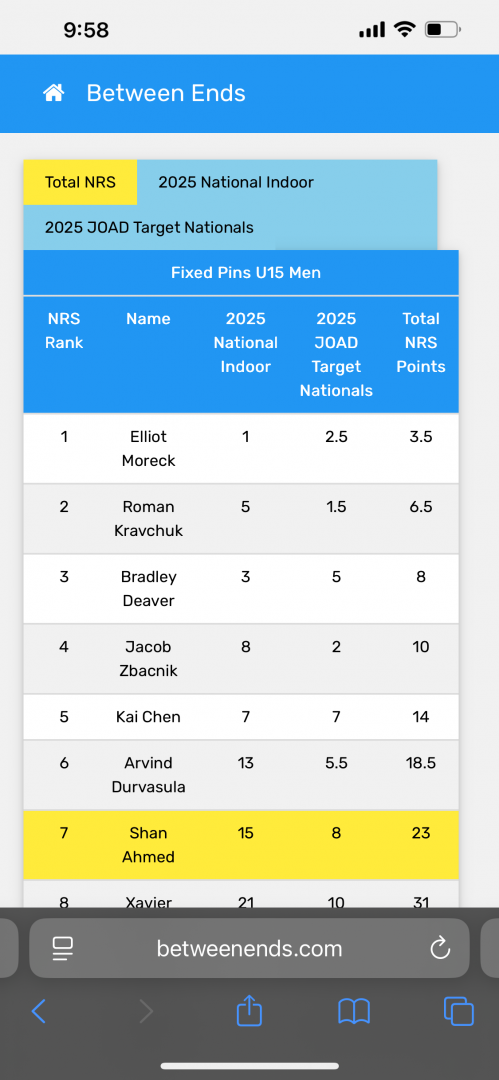Tap the Between Ends site title
The image size is (499, 1080).
click(x=166, y=93)
